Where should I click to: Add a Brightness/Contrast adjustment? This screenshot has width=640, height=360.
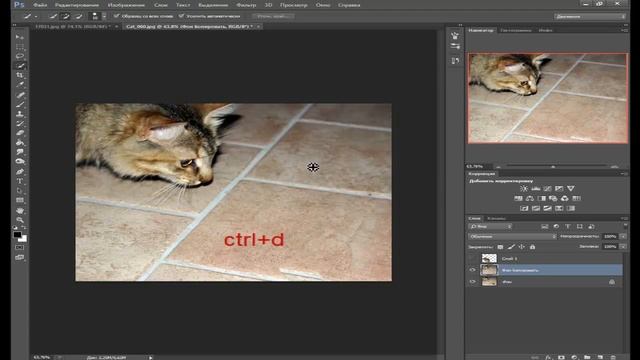pos(524,189)
